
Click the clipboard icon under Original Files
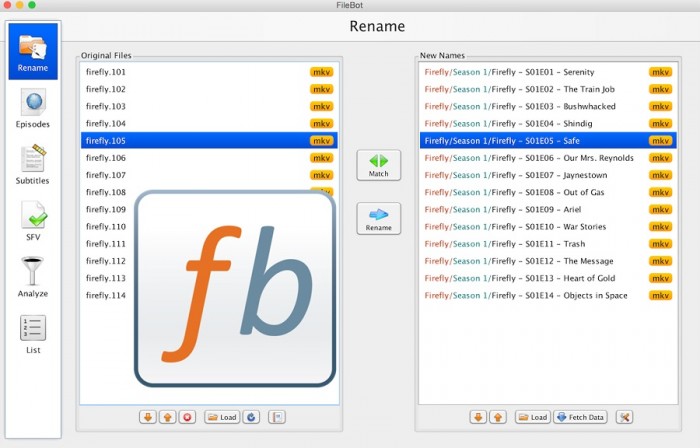click(x=277, y=417)
